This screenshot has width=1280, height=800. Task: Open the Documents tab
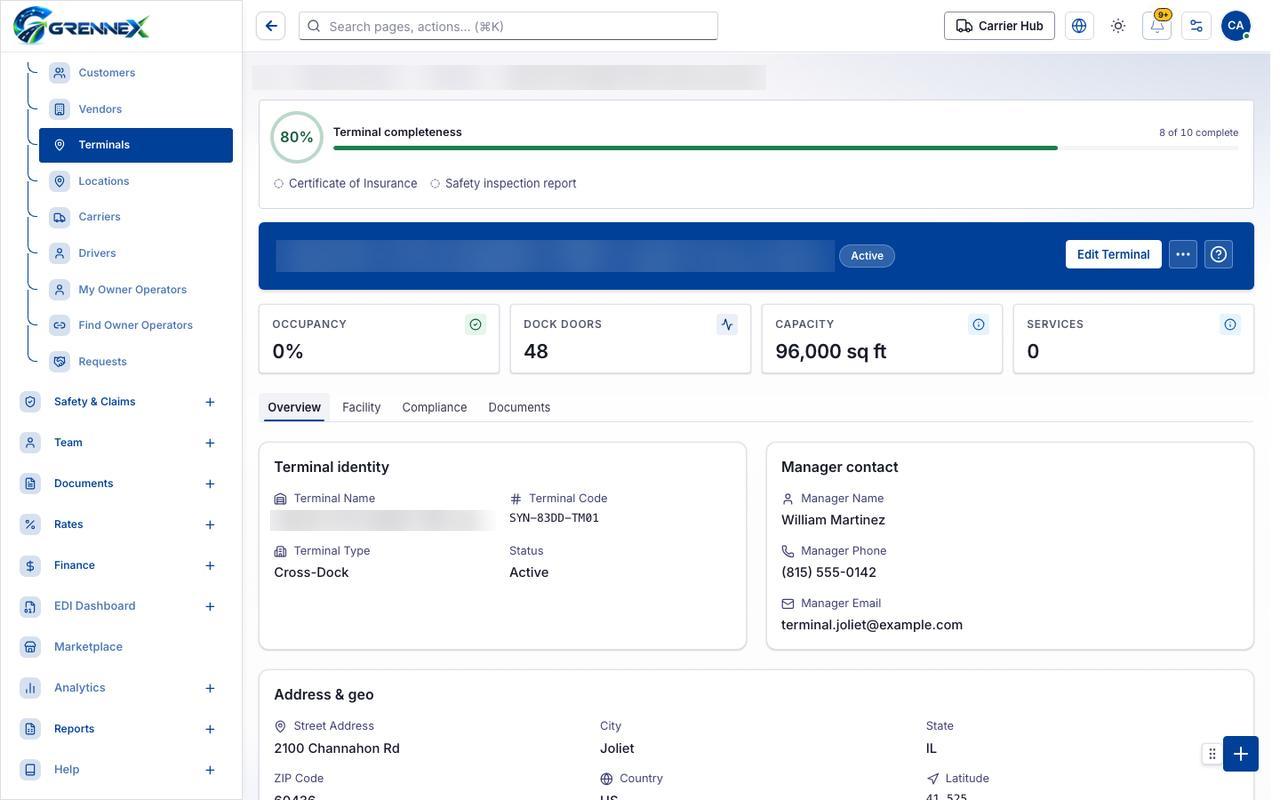click(x=519, y=407)
